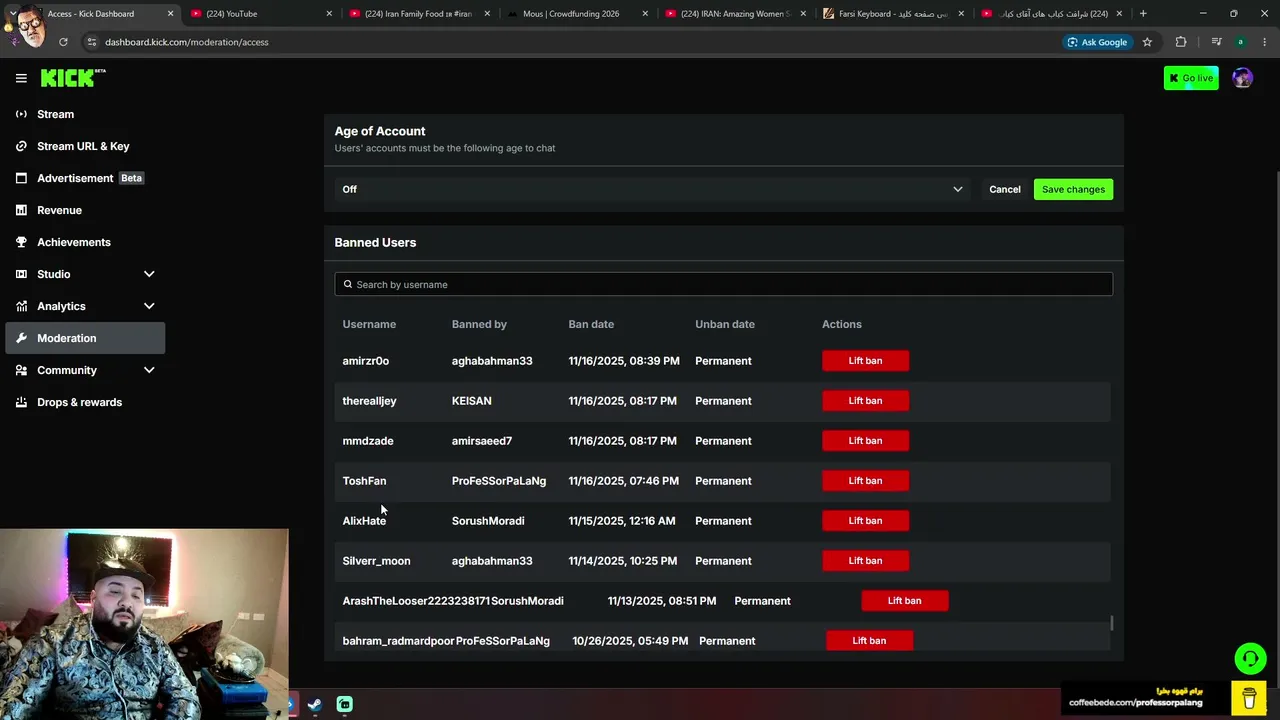The image size is (1280, 720).
Task: Click the Studio camera icon
Action: [x=21, y=274]
